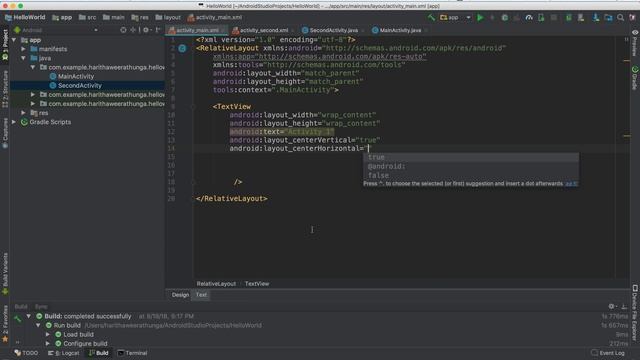Screen dimensions: 640x360
Task: Open the Android profiler gauge icon
Action: (x=529, y=18)
